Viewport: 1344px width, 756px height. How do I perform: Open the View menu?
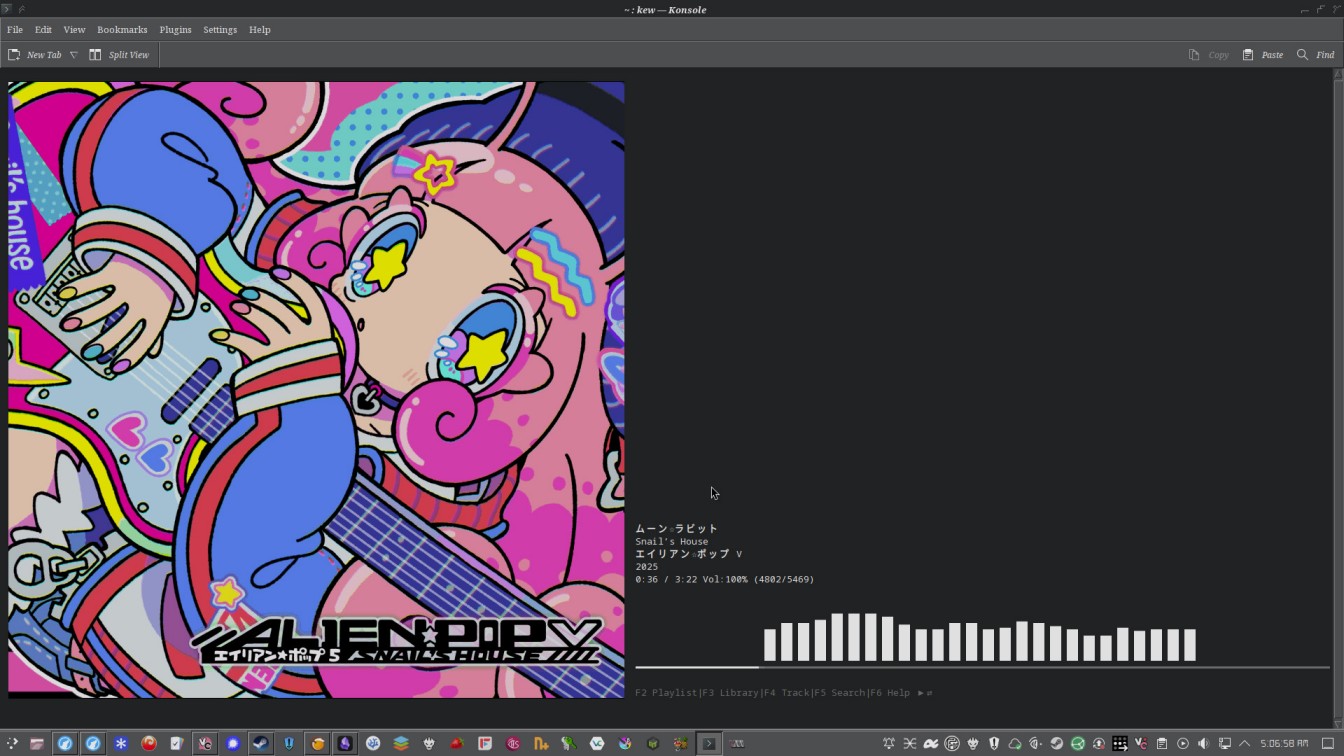pos(74,30)
